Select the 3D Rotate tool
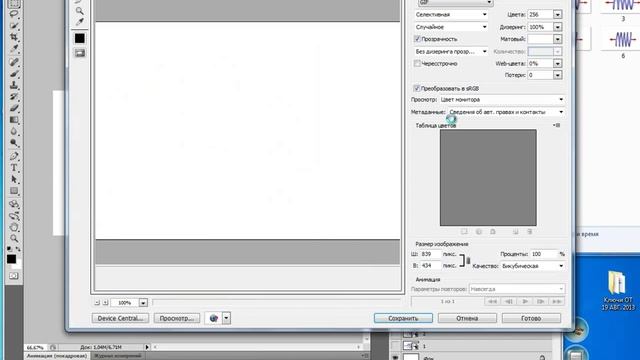Screen dimensions: 640x360 point(14,204)
